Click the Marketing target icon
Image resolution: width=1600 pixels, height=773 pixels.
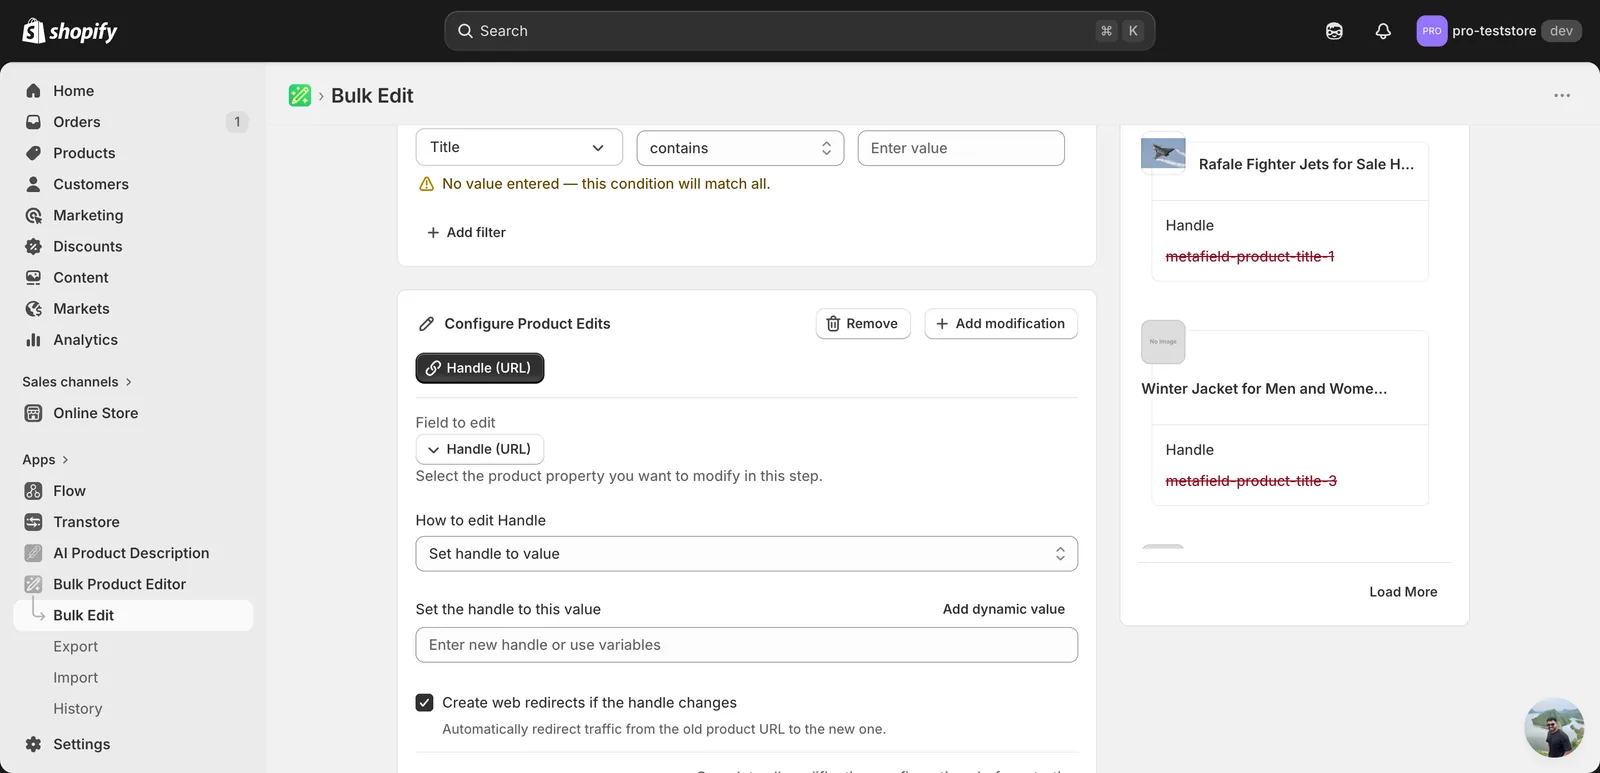point(33,215)
